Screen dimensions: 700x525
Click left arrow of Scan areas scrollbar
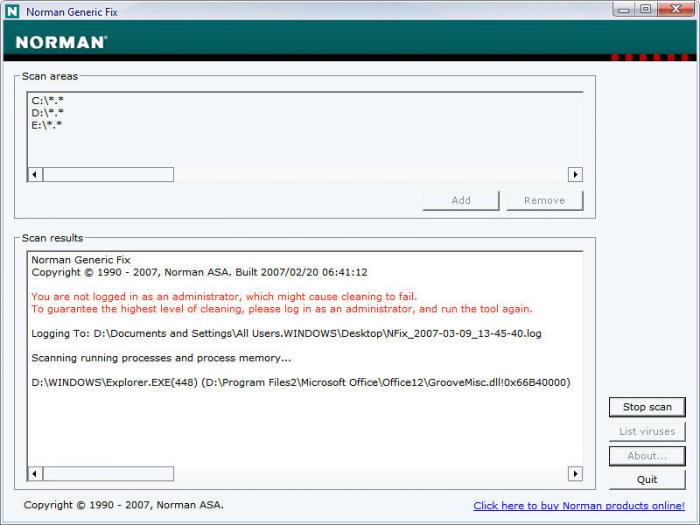(35, 175)
